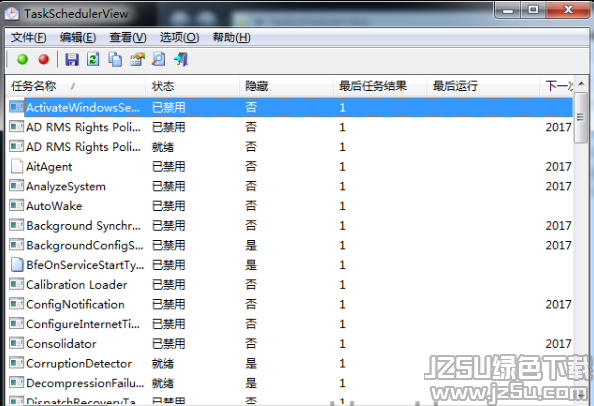The width and height of the screenshot is (594, 406).
Task: Click the icon of the ConfigureInternetTi... row
Action: [17, 324]
